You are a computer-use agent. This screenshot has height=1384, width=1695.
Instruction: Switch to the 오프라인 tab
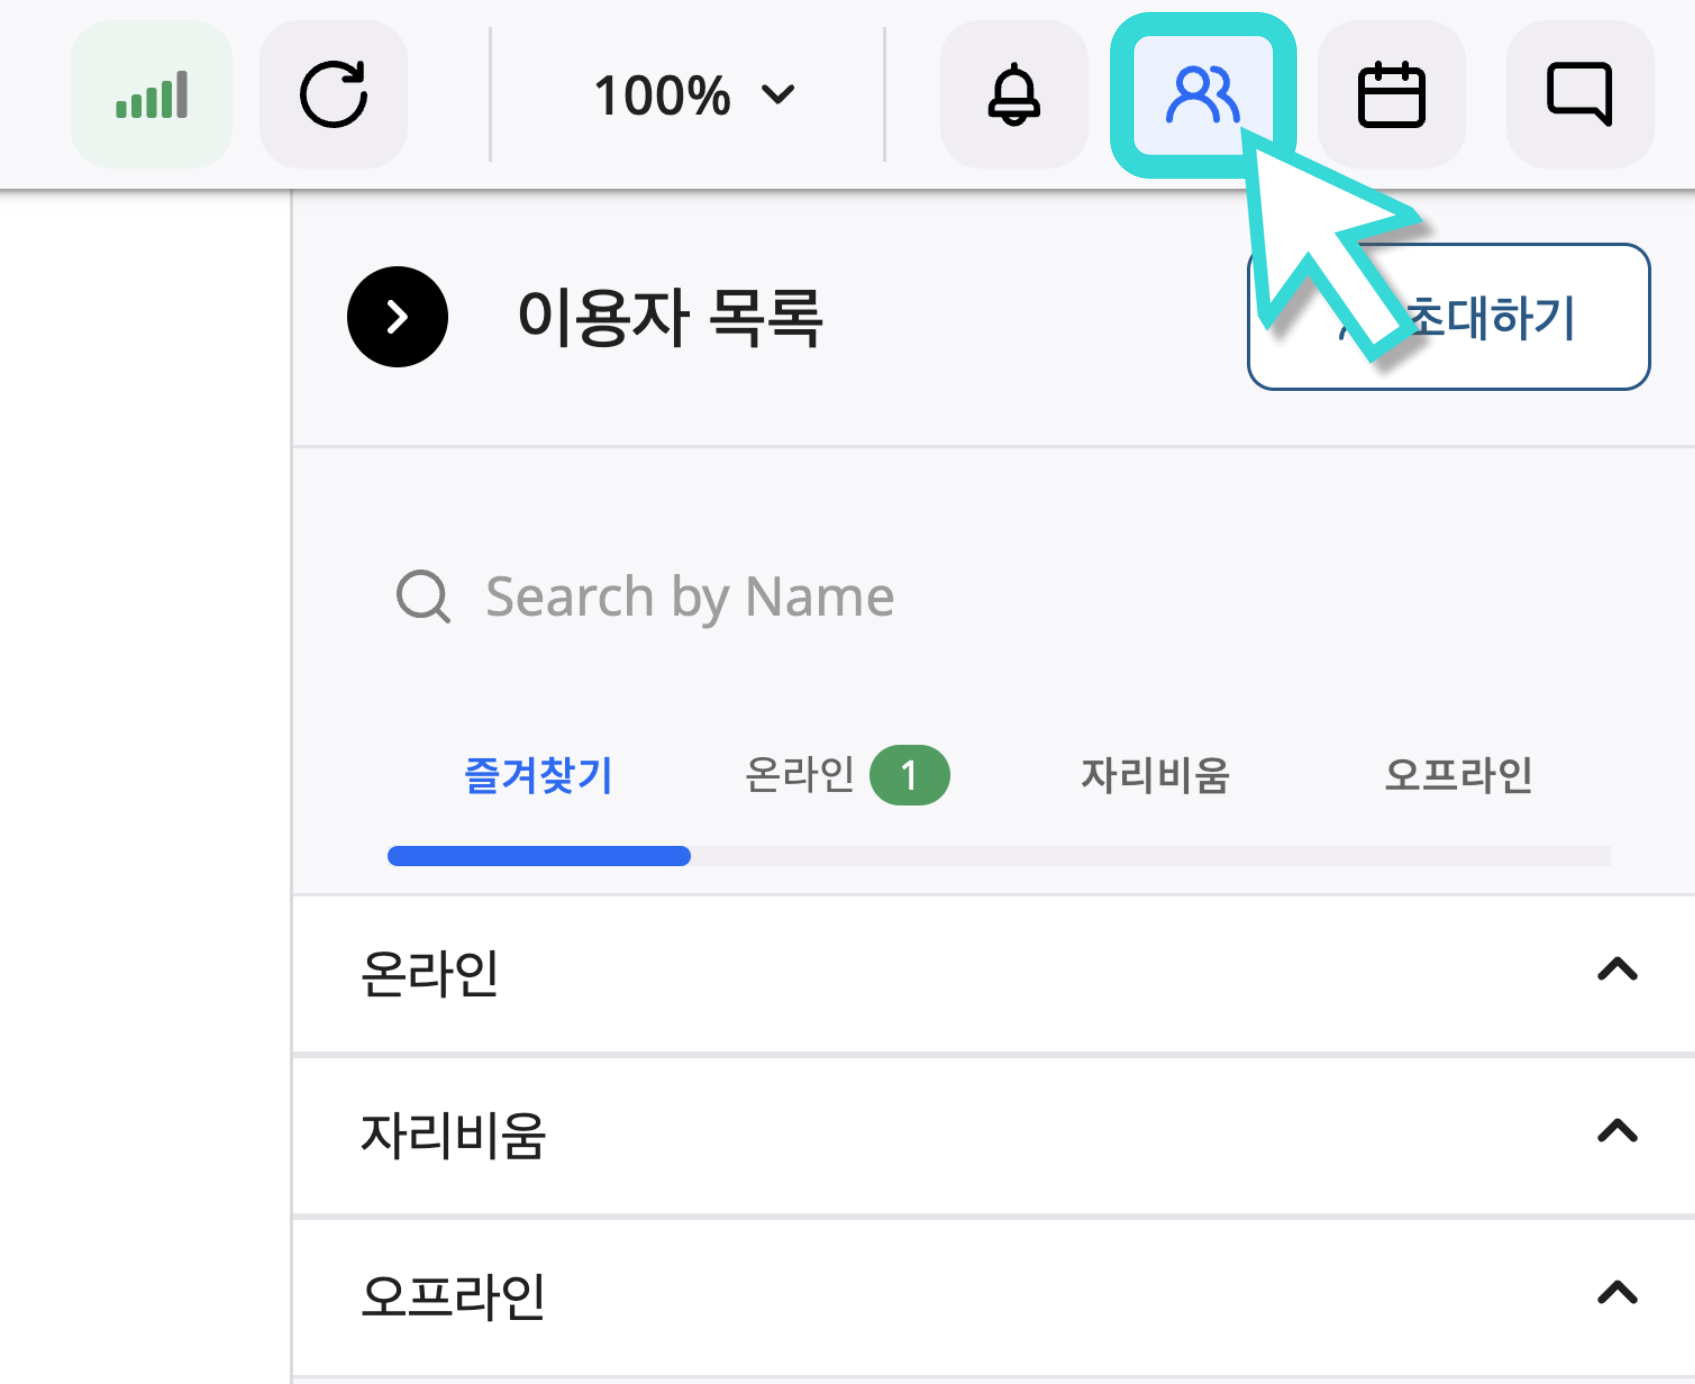(1458, 775)
